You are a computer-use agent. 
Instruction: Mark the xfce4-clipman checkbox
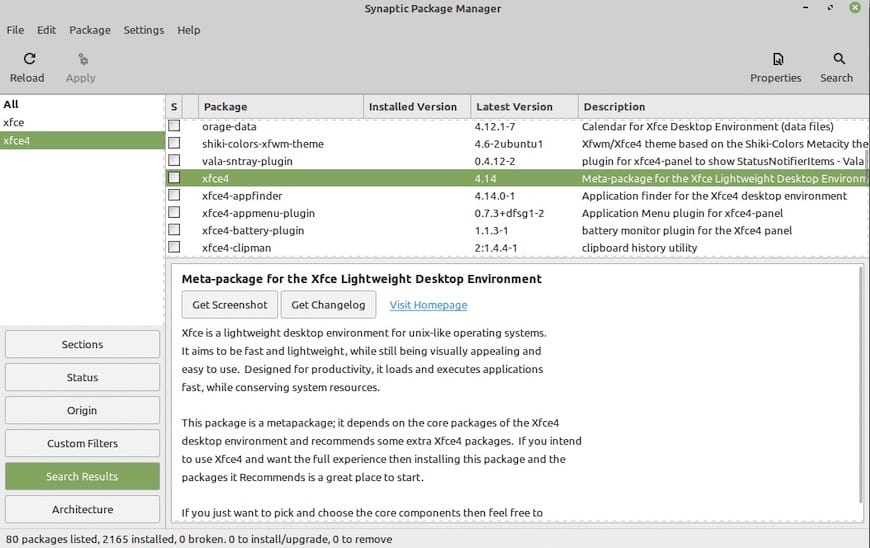(174, 247)
